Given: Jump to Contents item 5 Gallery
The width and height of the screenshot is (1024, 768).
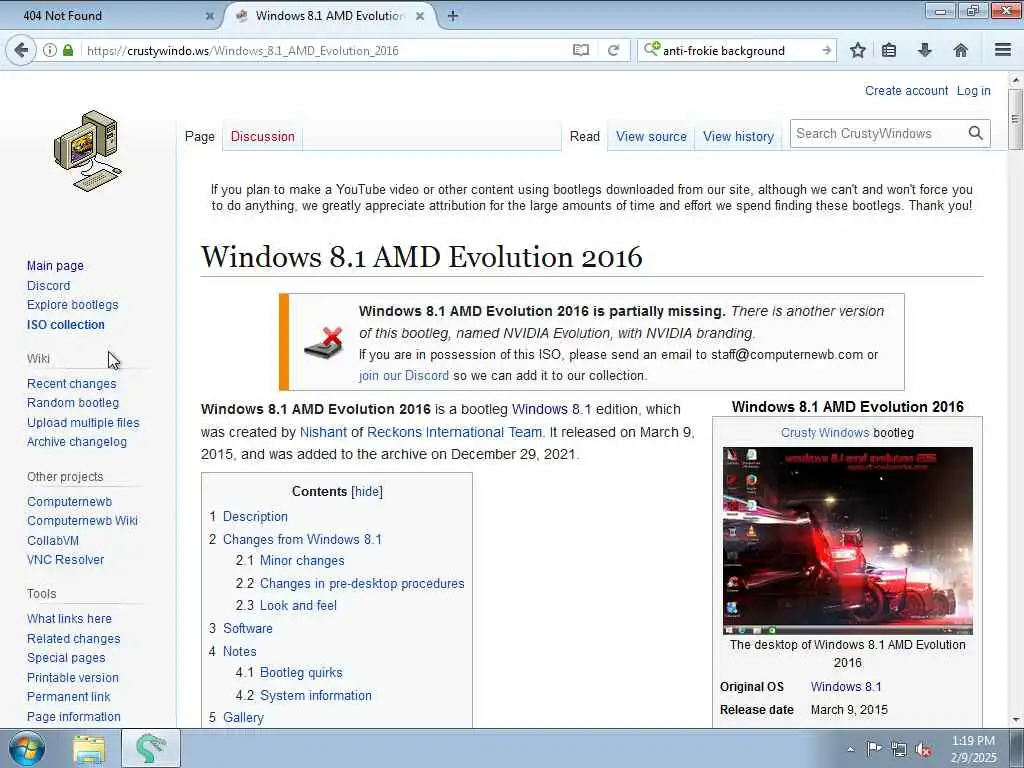Looking at the screenshot, I should (243, 717).
